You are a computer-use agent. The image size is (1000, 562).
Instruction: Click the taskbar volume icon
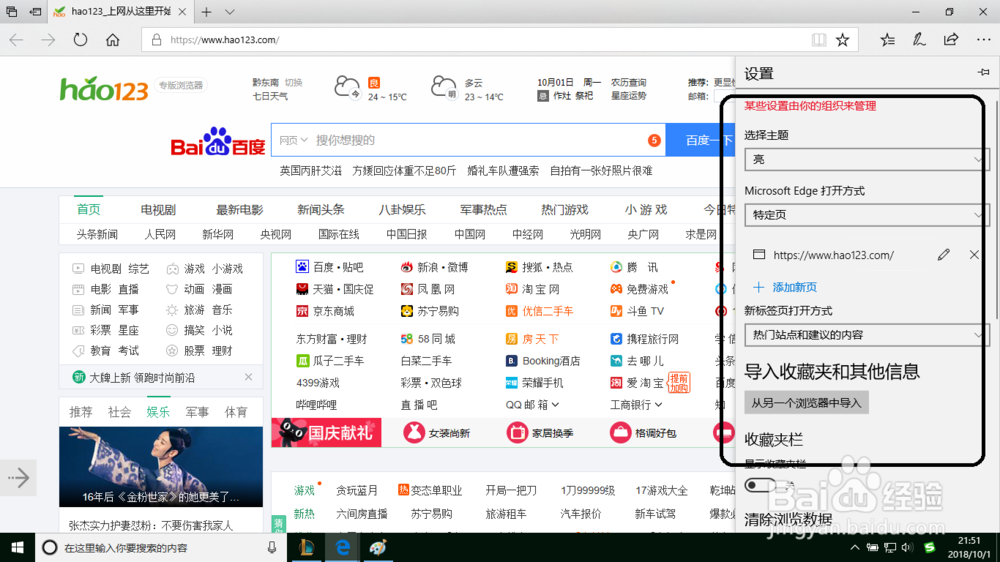(x=908, y=547)
